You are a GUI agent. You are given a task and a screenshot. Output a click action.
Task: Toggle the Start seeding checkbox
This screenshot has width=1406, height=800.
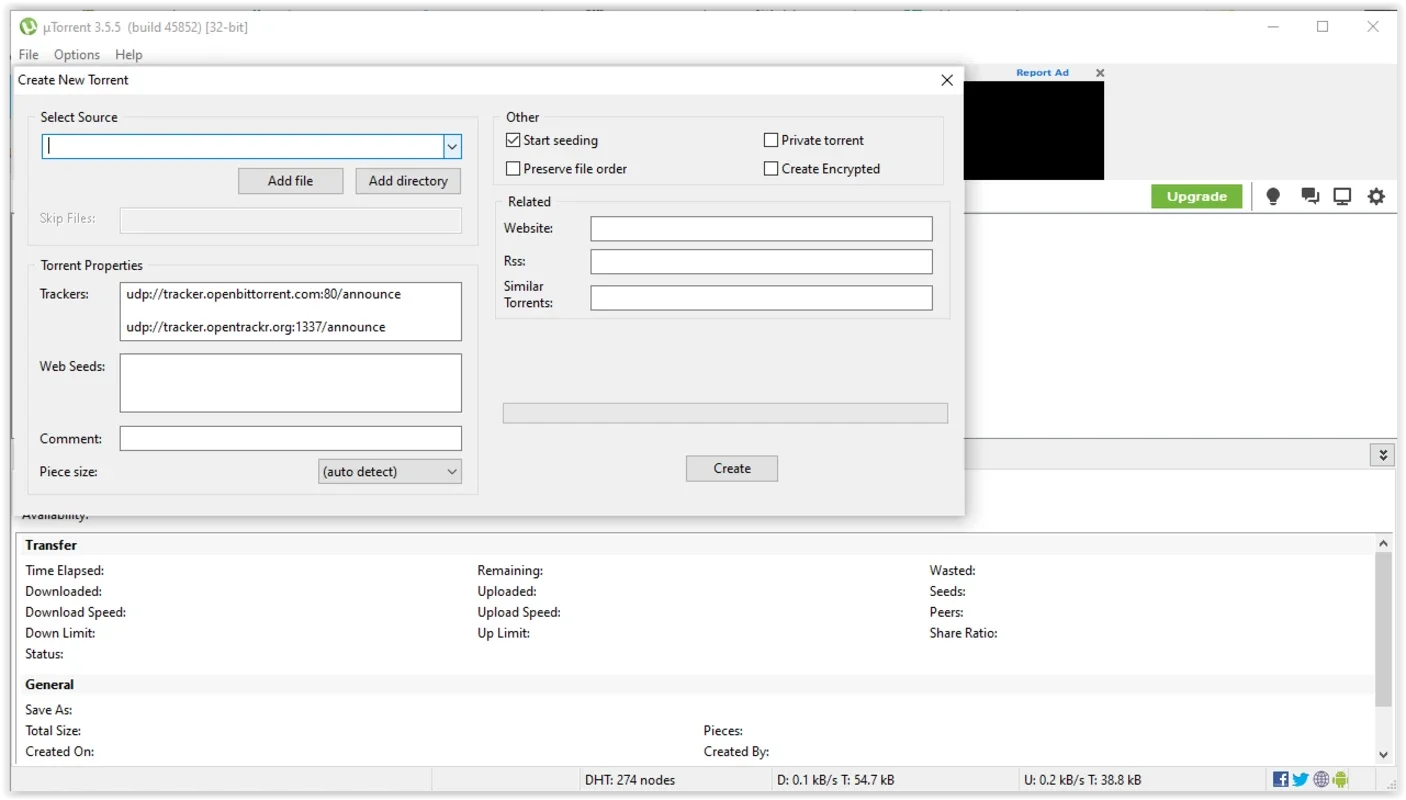click(513, 140)
